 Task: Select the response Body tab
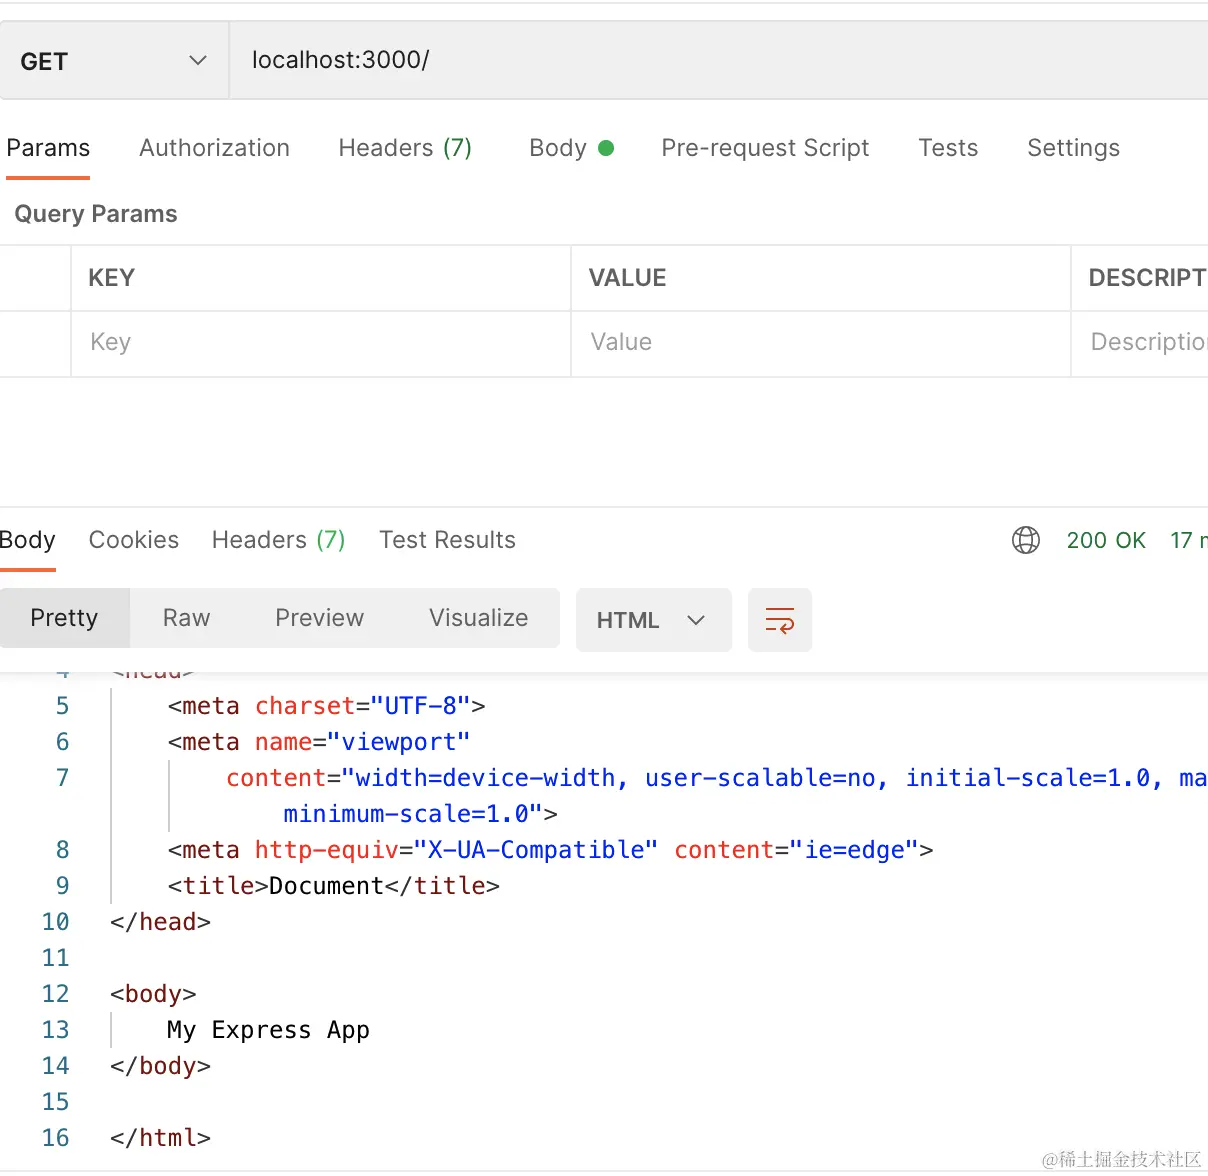(28, 540)
